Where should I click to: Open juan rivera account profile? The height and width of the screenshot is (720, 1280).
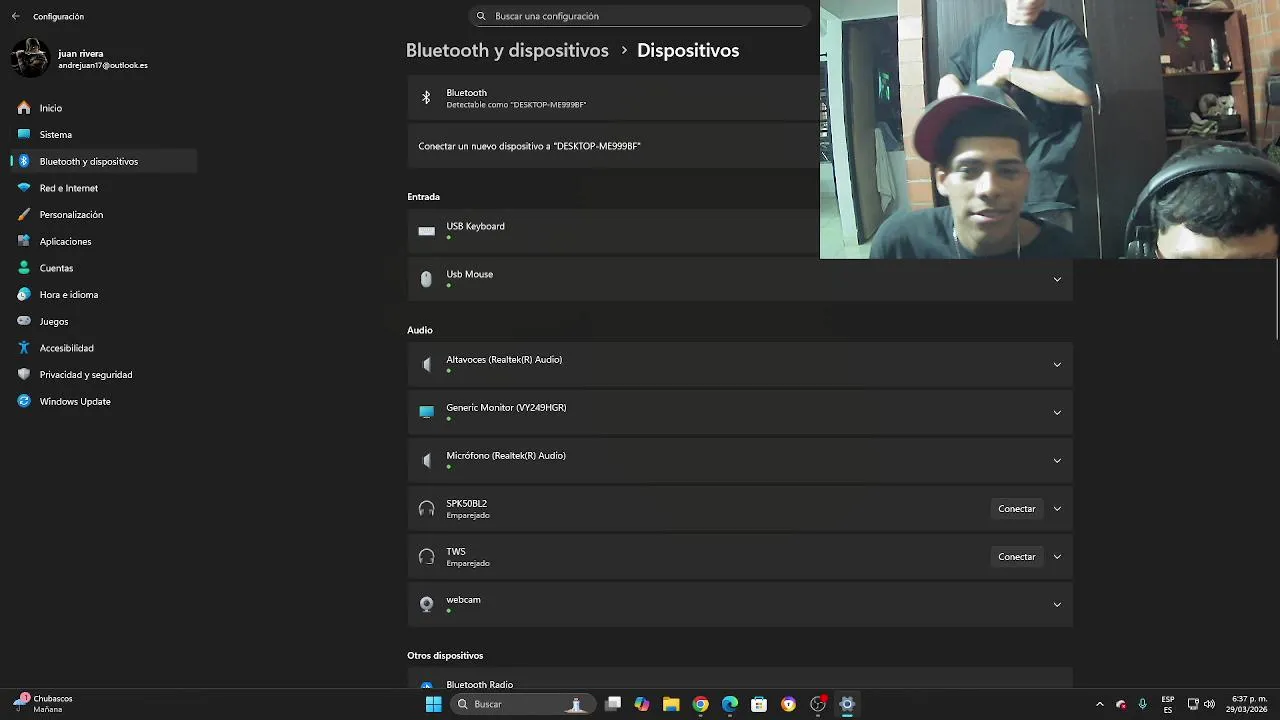[80, 58]
